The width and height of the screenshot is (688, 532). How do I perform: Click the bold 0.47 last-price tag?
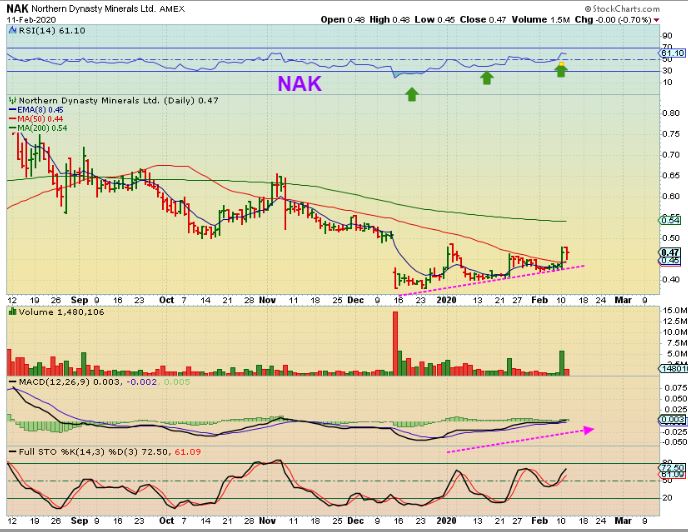click(670, 252)
